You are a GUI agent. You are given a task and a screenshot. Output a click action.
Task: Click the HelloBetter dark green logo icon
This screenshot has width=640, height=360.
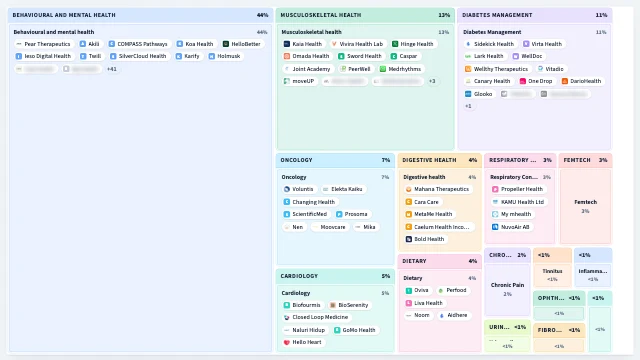(x=226, y=44)
